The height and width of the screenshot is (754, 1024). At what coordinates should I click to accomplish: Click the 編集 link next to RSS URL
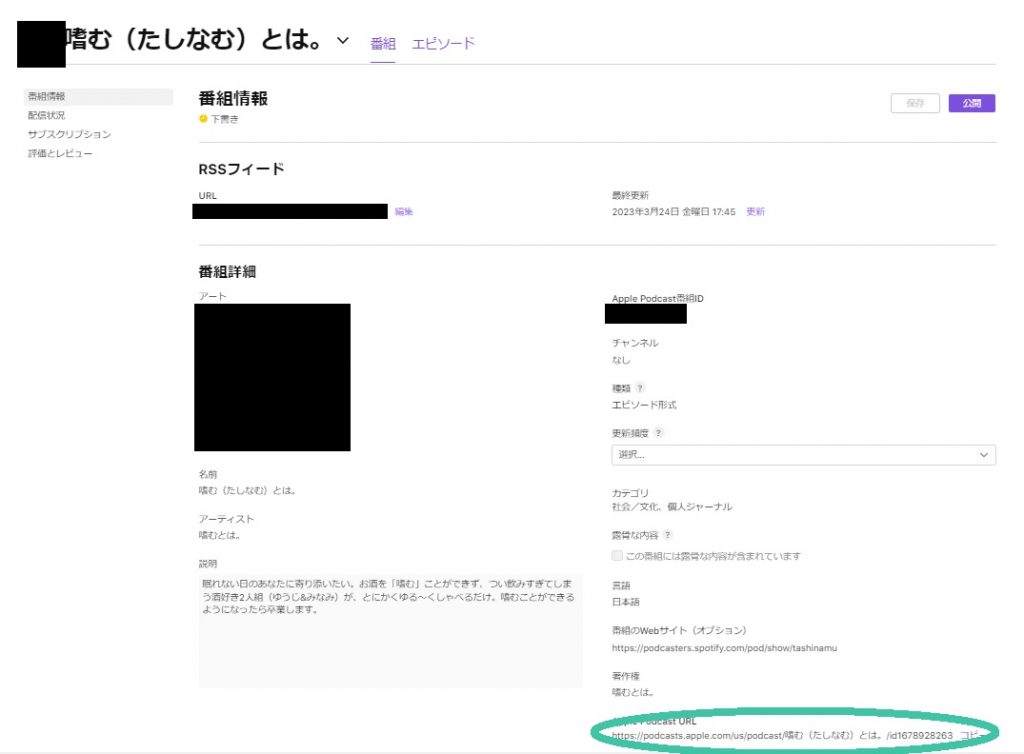pos(404,212)
